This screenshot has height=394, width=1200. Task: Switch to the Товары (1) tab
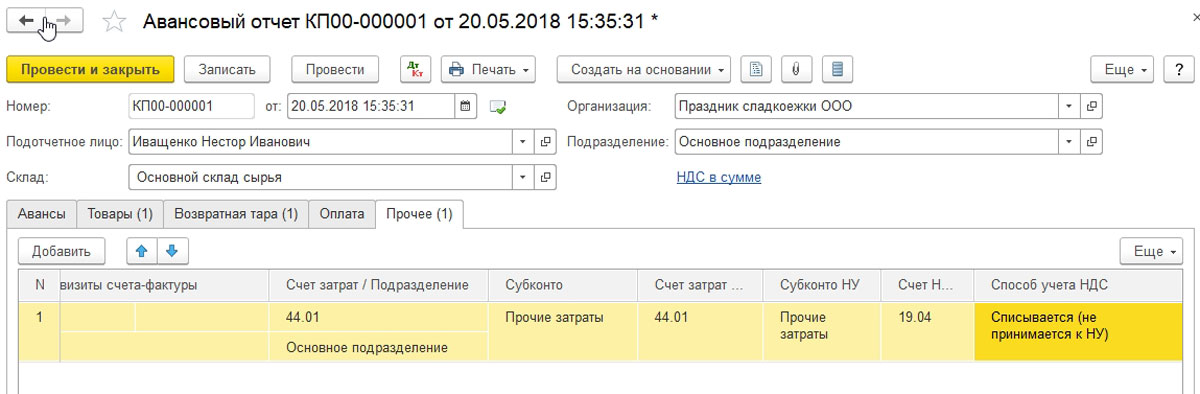click(x=120, y=214)
